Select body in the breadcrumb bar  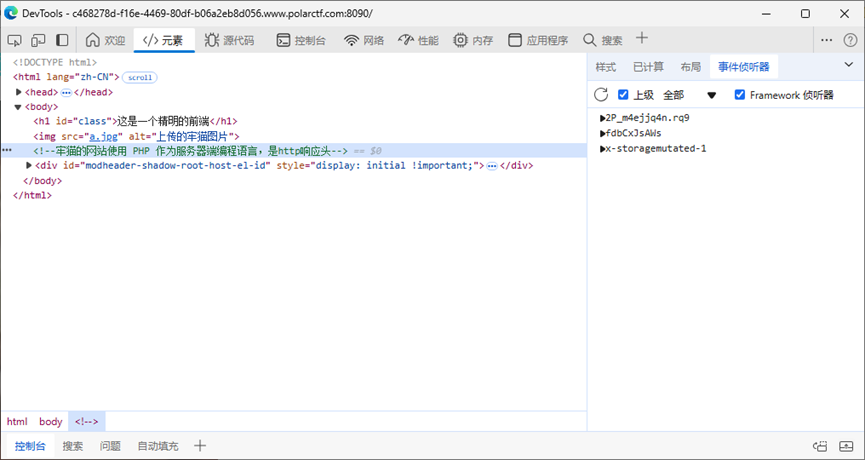50,422
